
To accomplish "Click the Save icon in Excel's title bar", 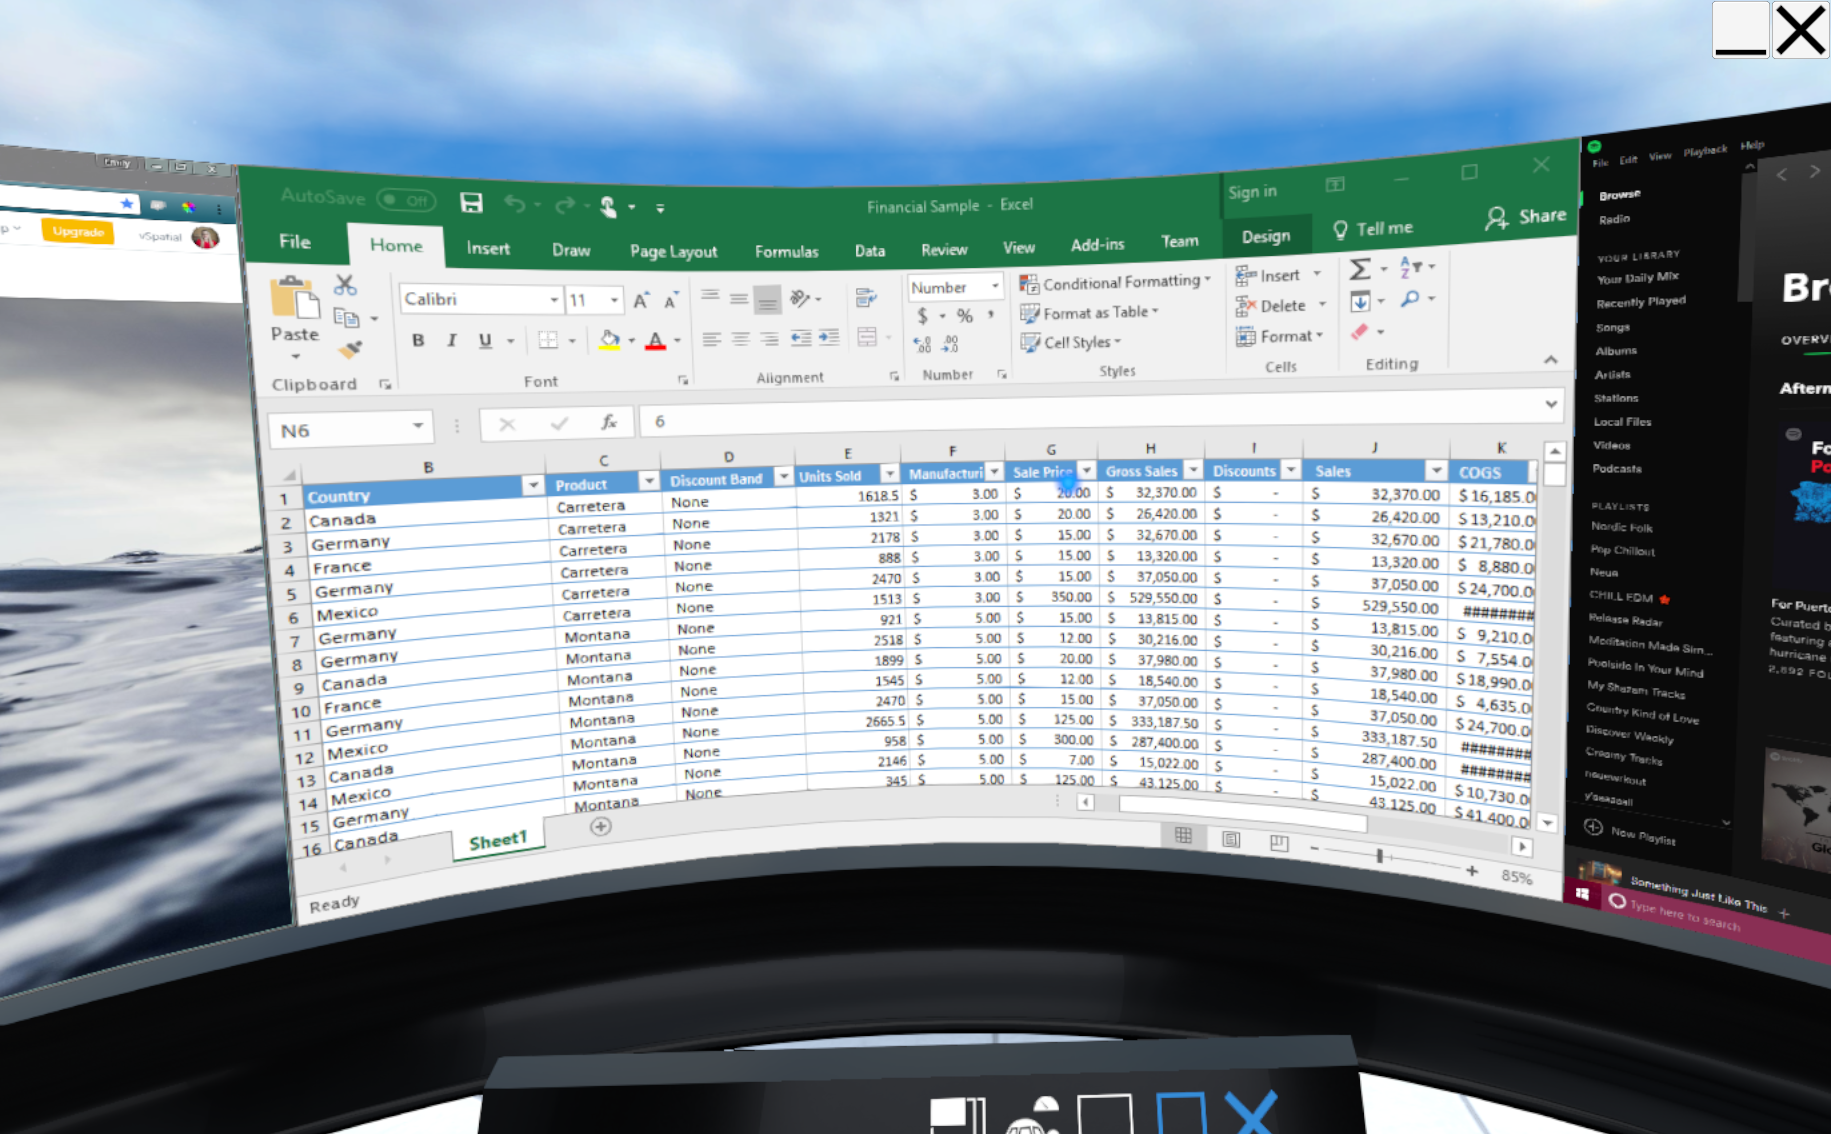I will coord(471,203).
